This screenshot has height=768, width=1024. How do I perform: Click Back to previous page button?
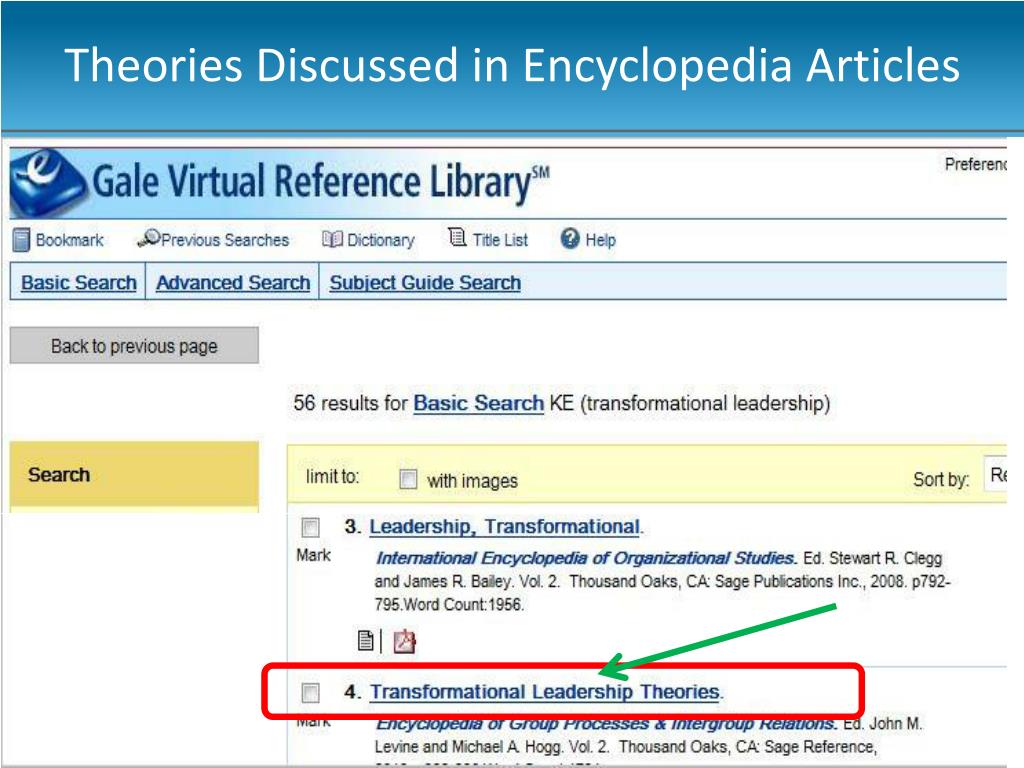[x=134, y=345]
